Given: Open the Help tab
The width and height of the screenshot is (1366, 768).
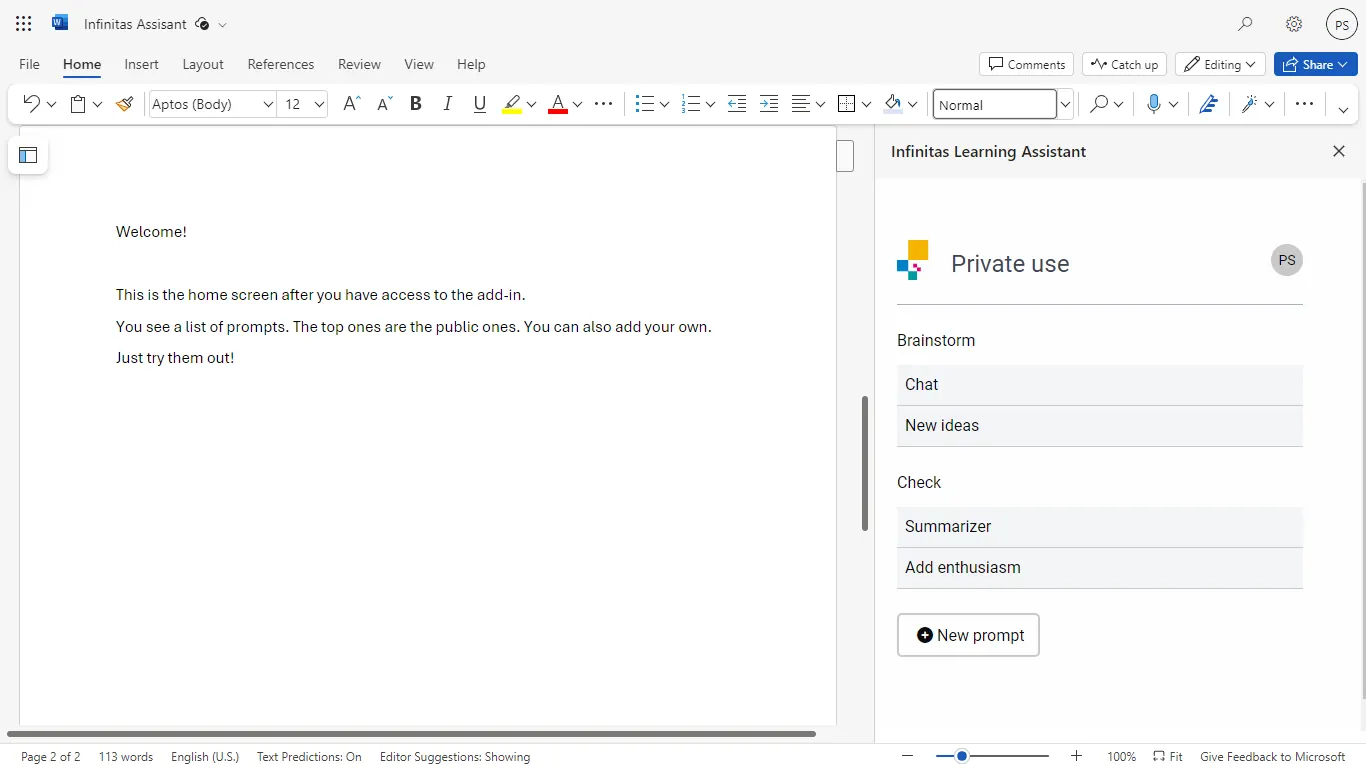Looking at the screenshot, I should (471, 64).
